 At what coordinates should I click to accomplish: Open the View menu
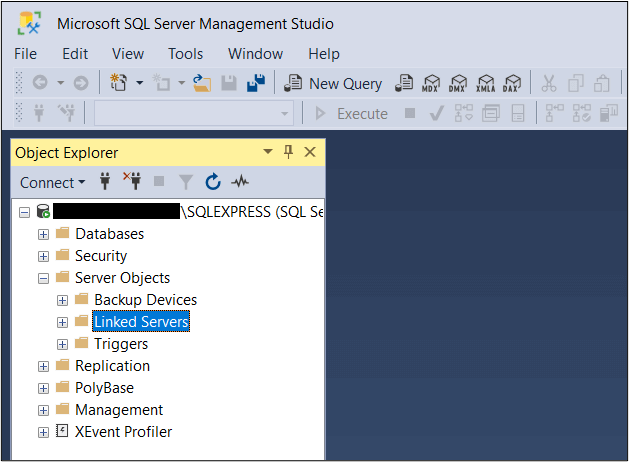pyautogui.click(x=128, y=54)
